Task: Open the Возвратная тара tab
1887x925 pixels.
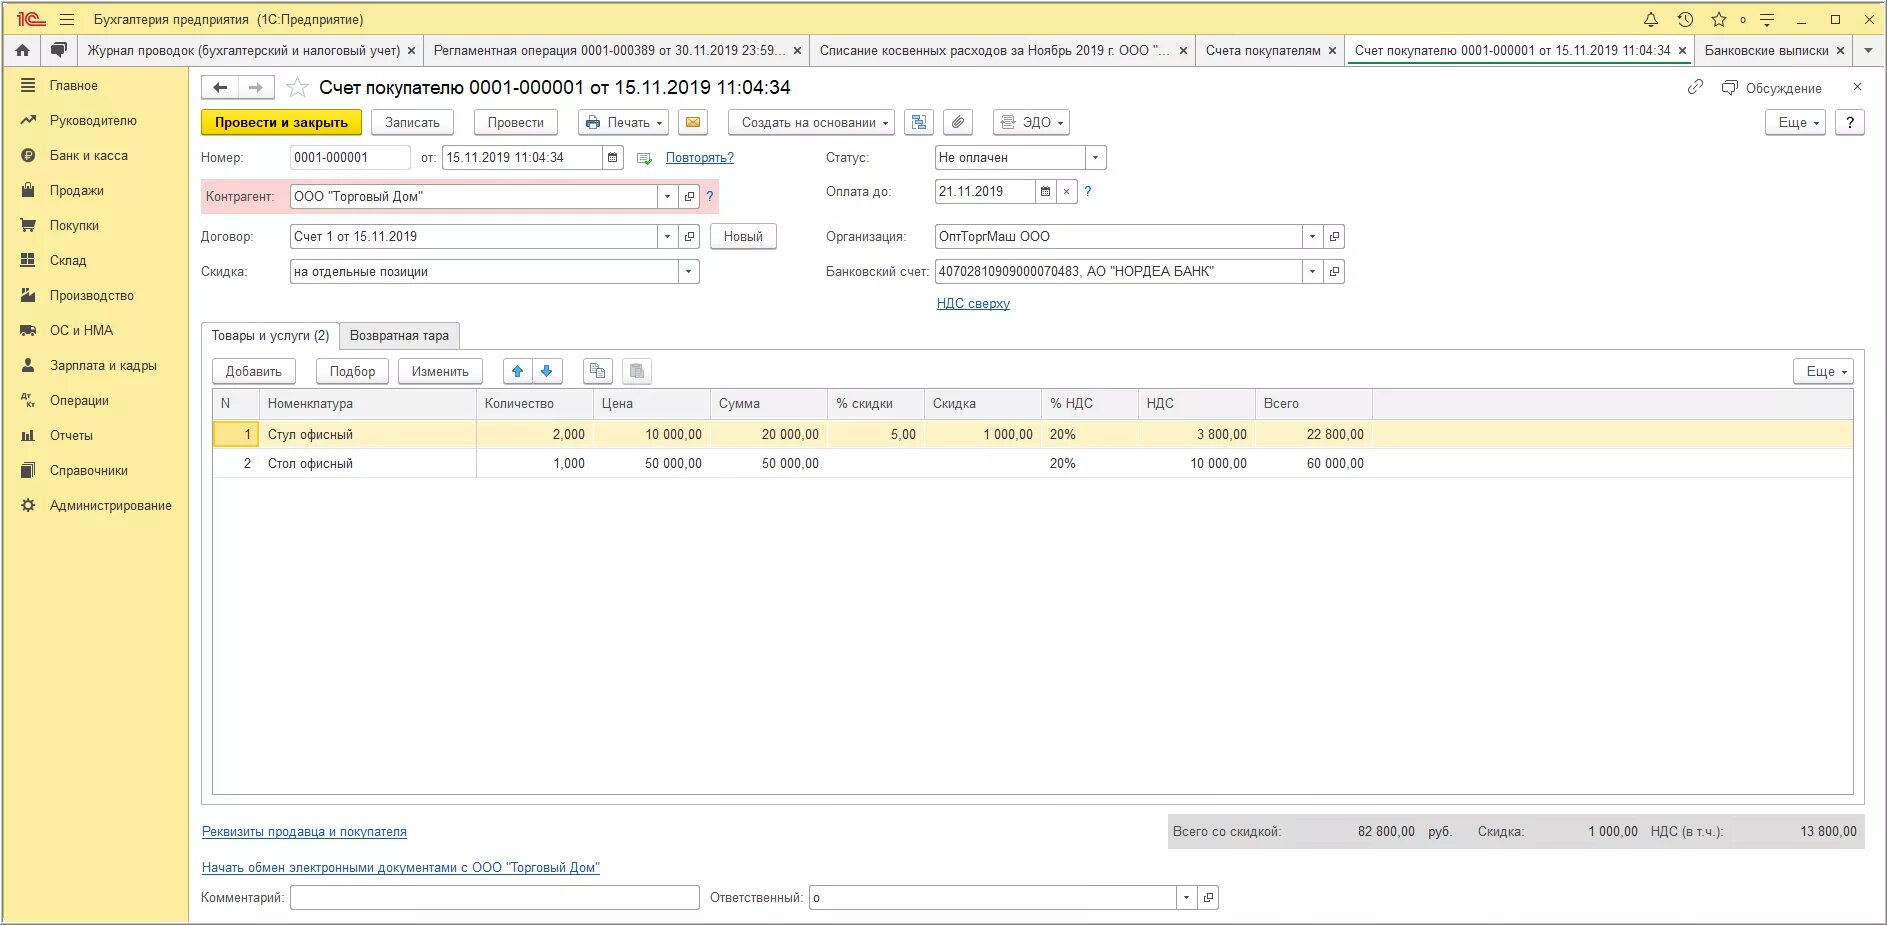Action: (x=399, y=336)
